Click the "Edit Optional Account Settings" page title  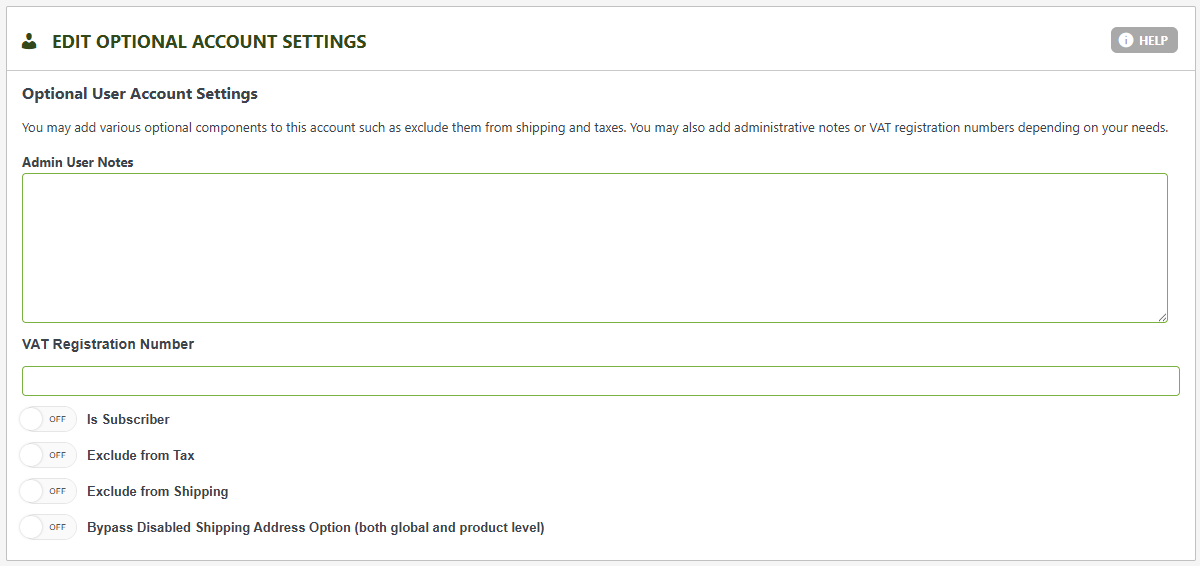click(209, 42)
